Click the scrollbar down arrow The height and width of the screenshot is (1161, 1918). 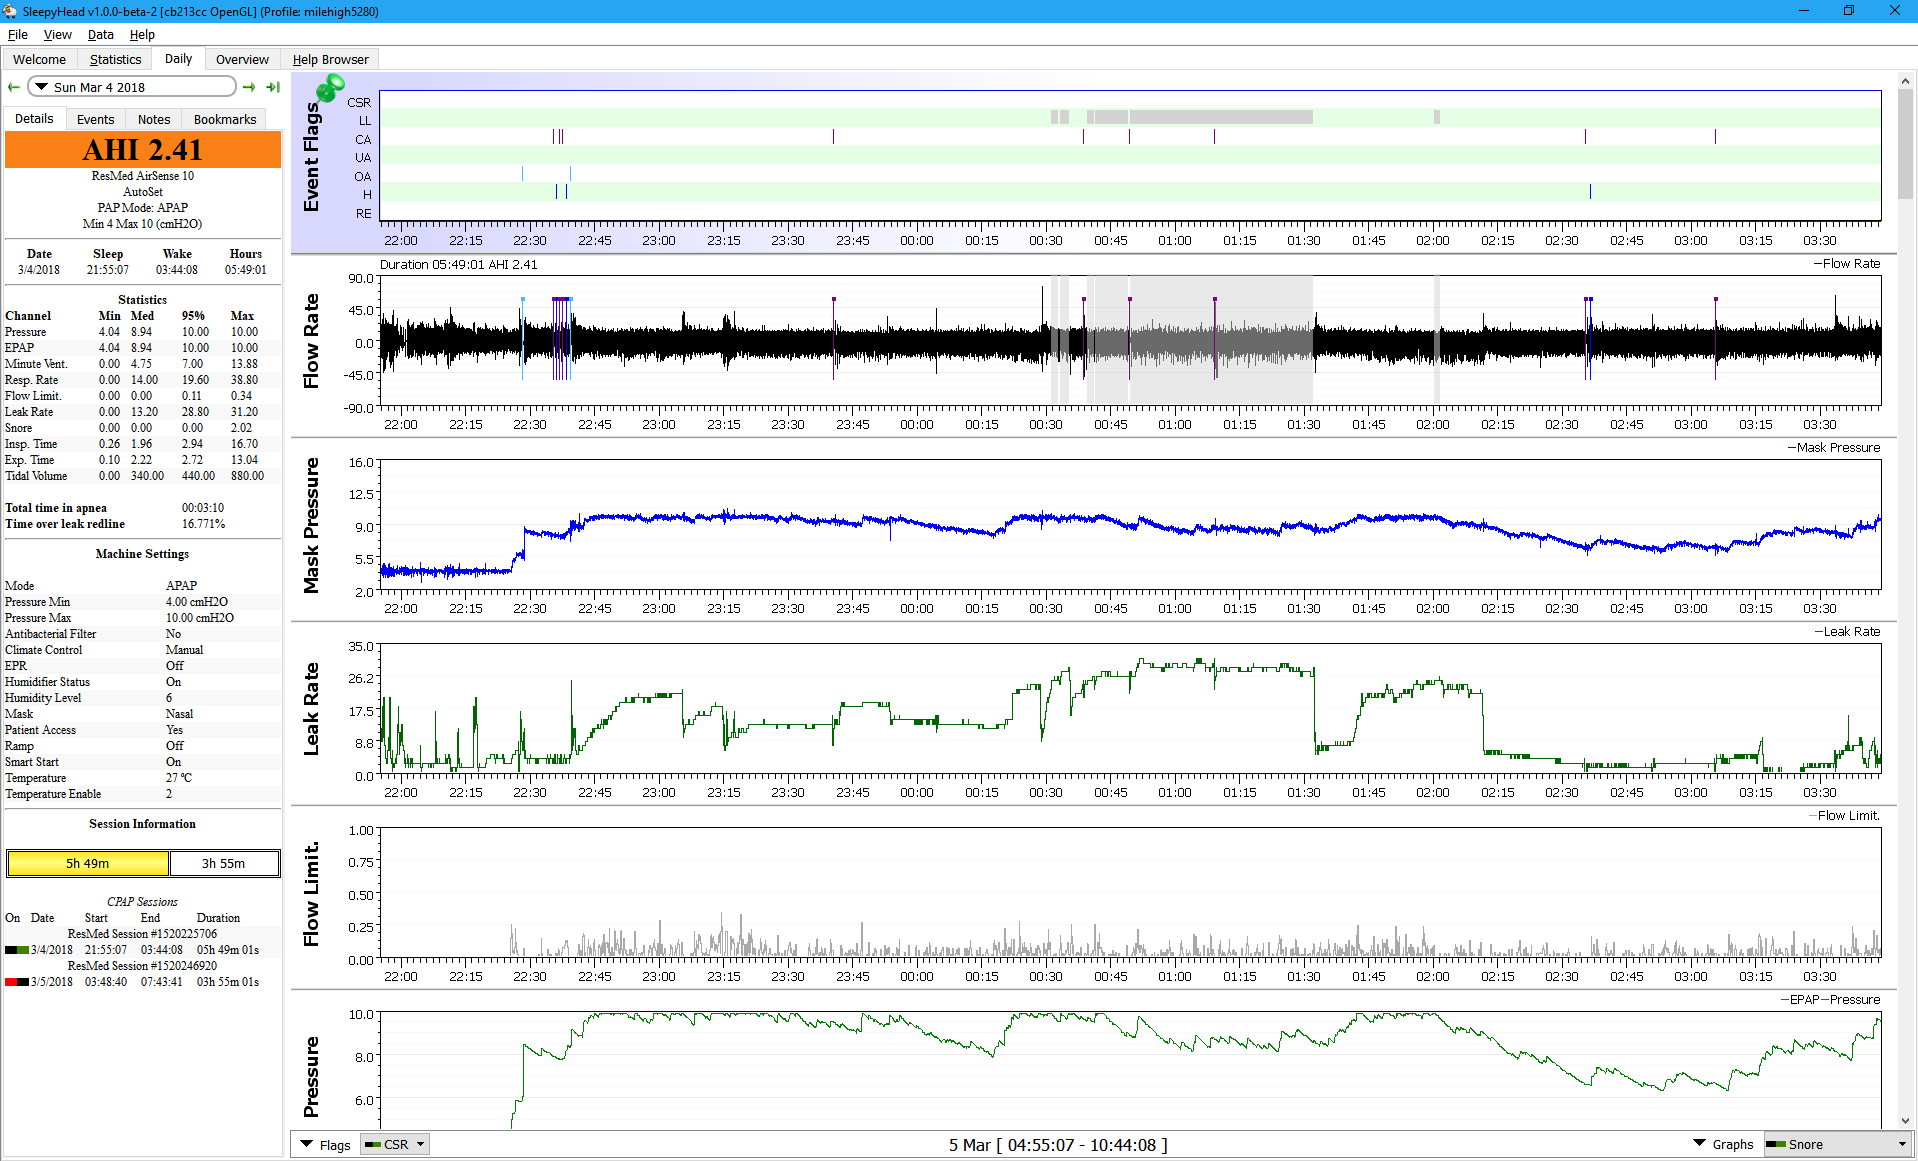(x=1905, y=1121)
